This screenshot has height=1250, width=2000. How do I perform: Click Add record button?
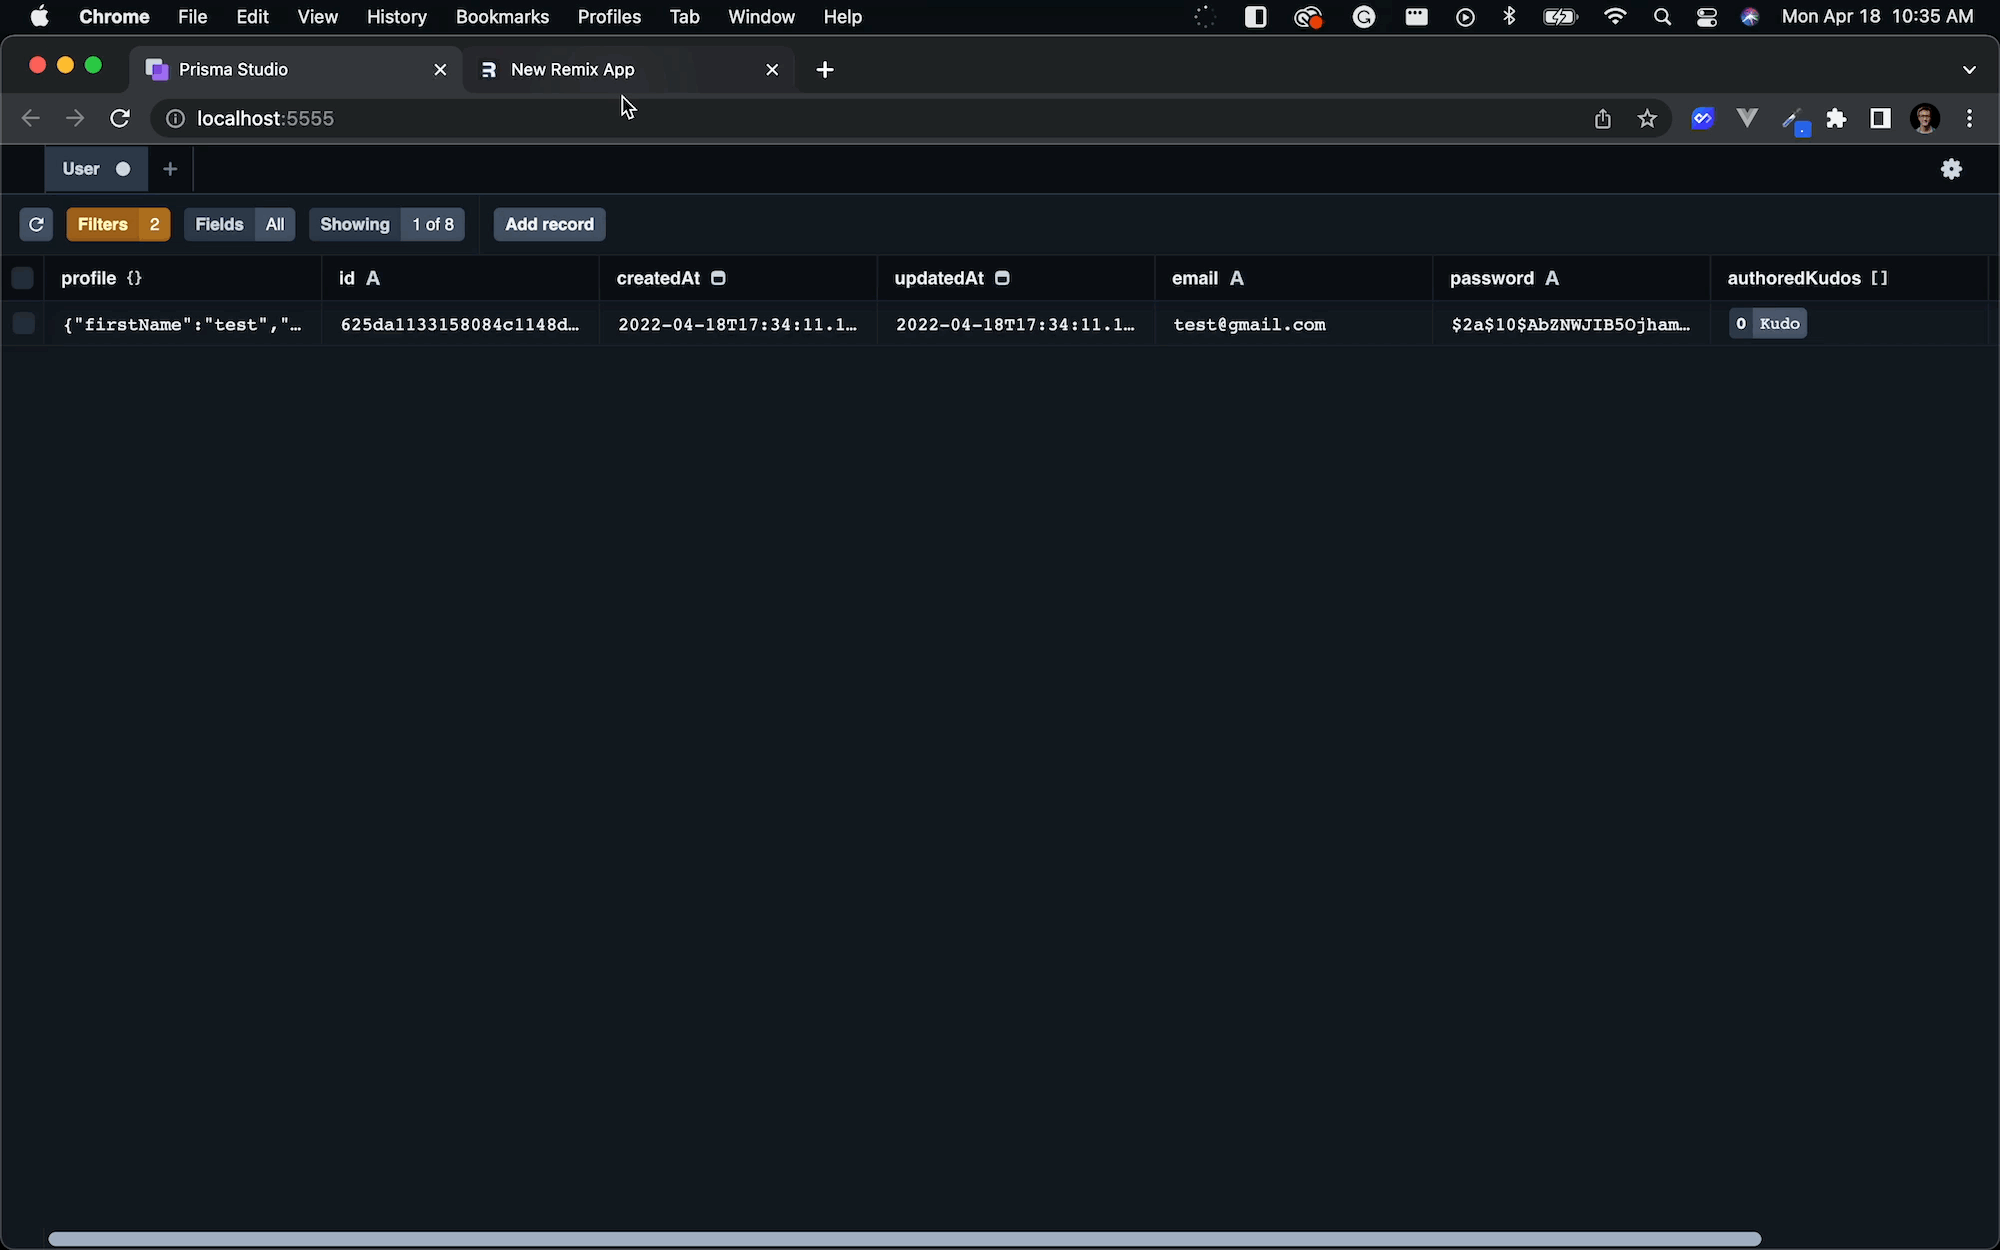(x=549, y=224)
